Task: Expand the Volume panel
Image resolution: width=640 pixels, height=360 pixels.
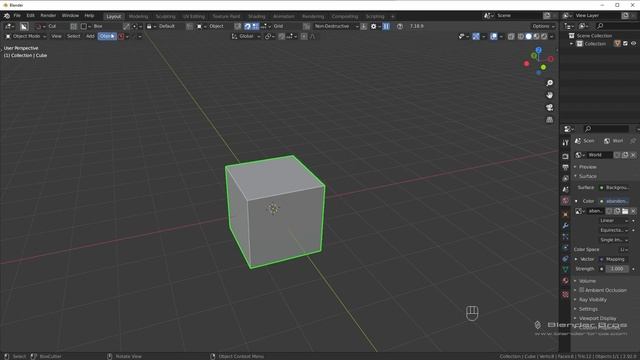Action: click(x=586, y=281)
